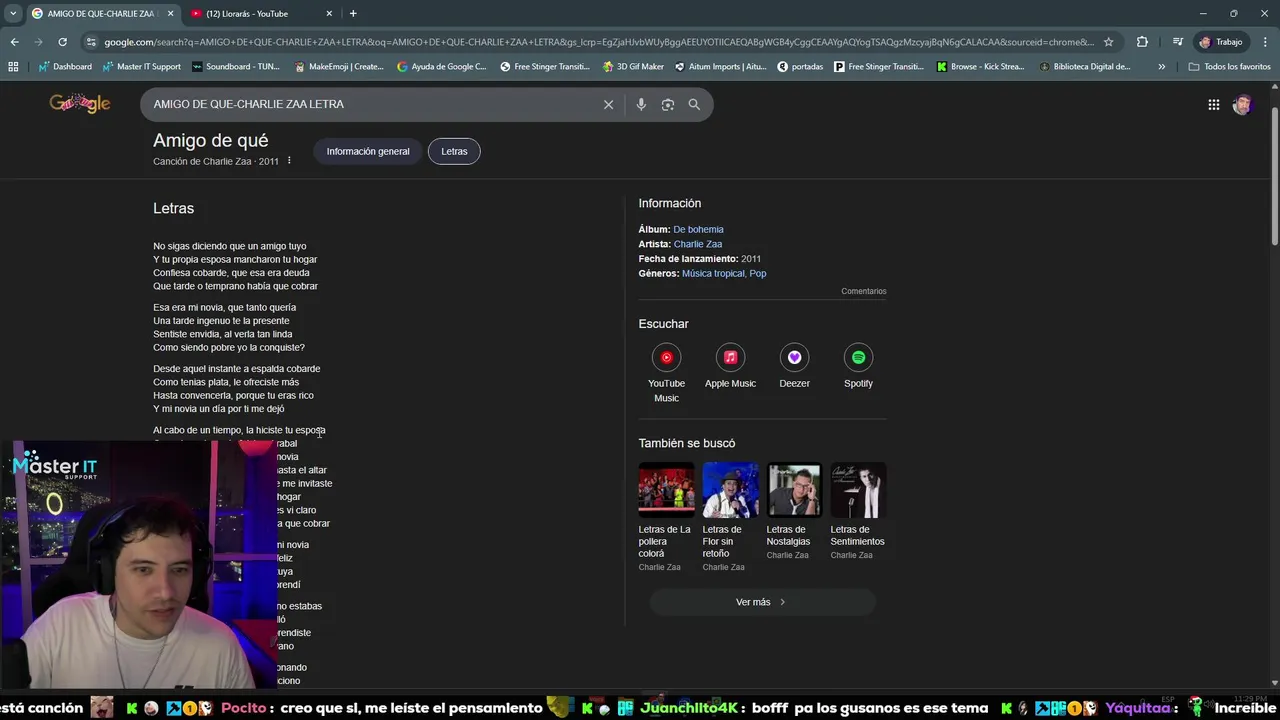Listen on Spotify
Viewport: 1280px width, 720px height.
pyautogui.click(x=858, y=367)
